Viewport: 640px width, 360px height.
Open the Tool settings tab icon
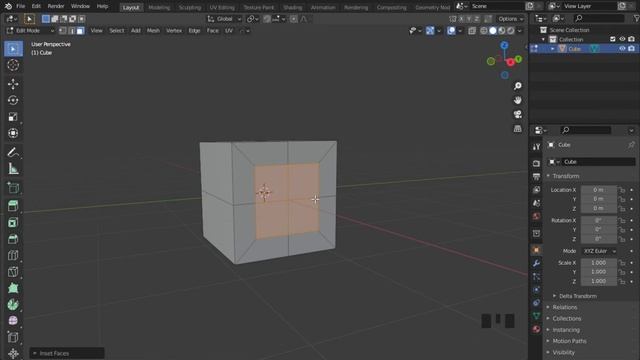(x=536, y=147)
